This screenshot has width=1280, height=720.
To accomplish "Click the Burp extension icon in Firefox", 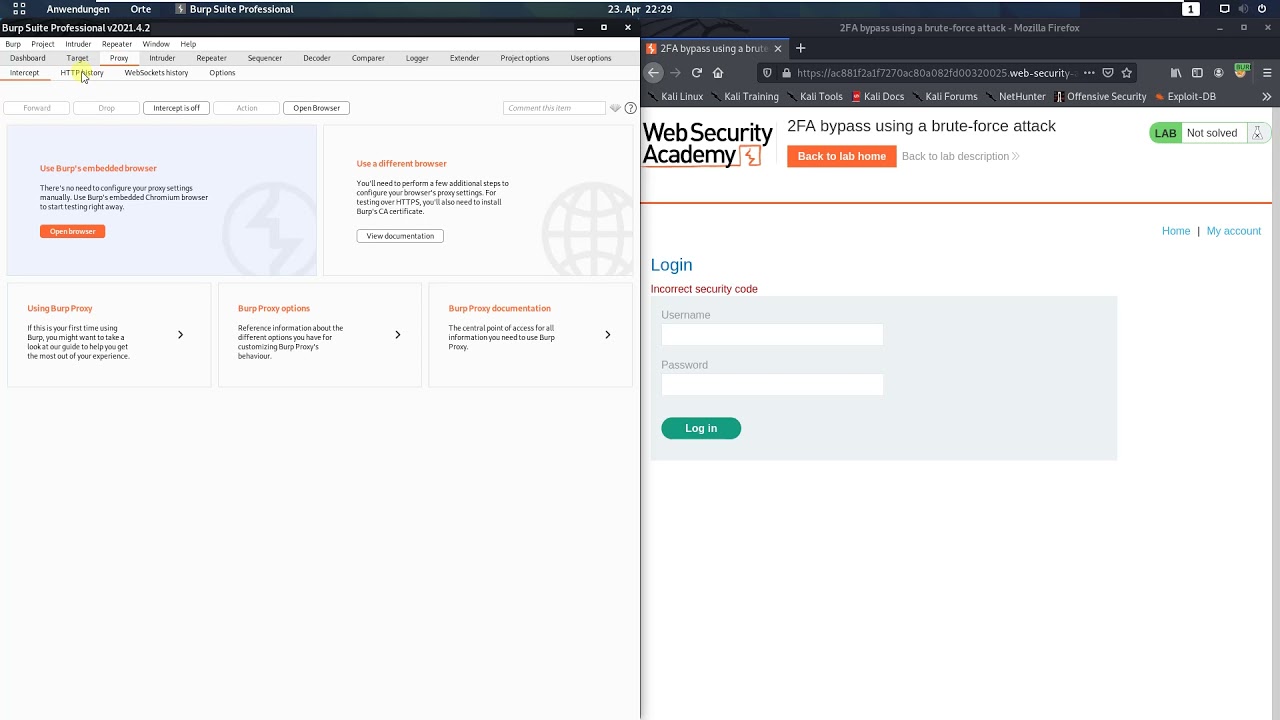I will click(1241, 71).
